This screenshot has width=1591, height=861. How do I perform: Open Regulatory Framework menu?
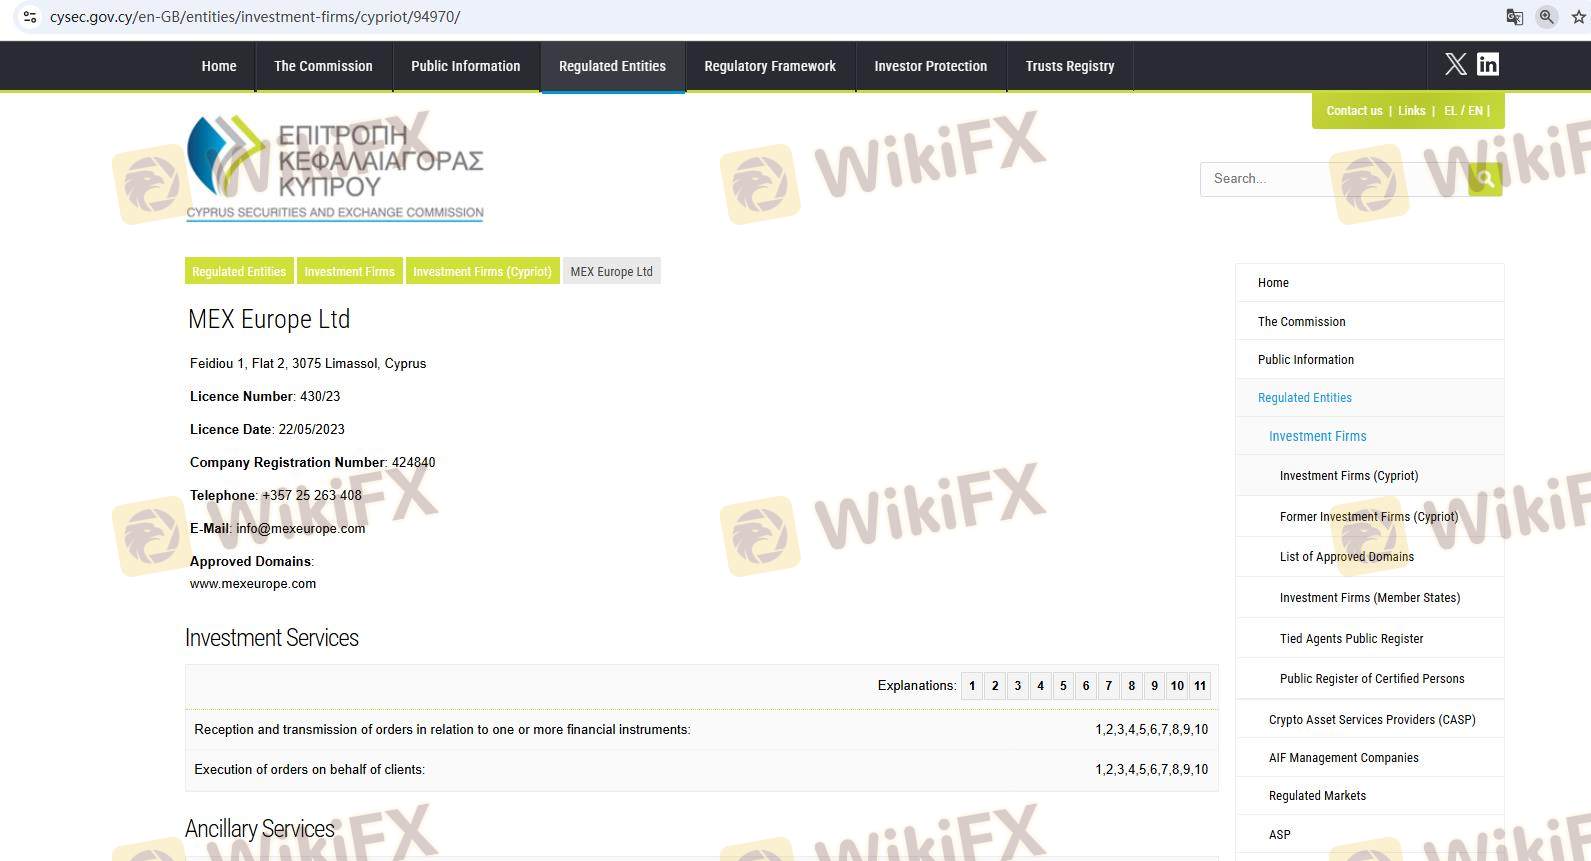click(x=770, y=66)
